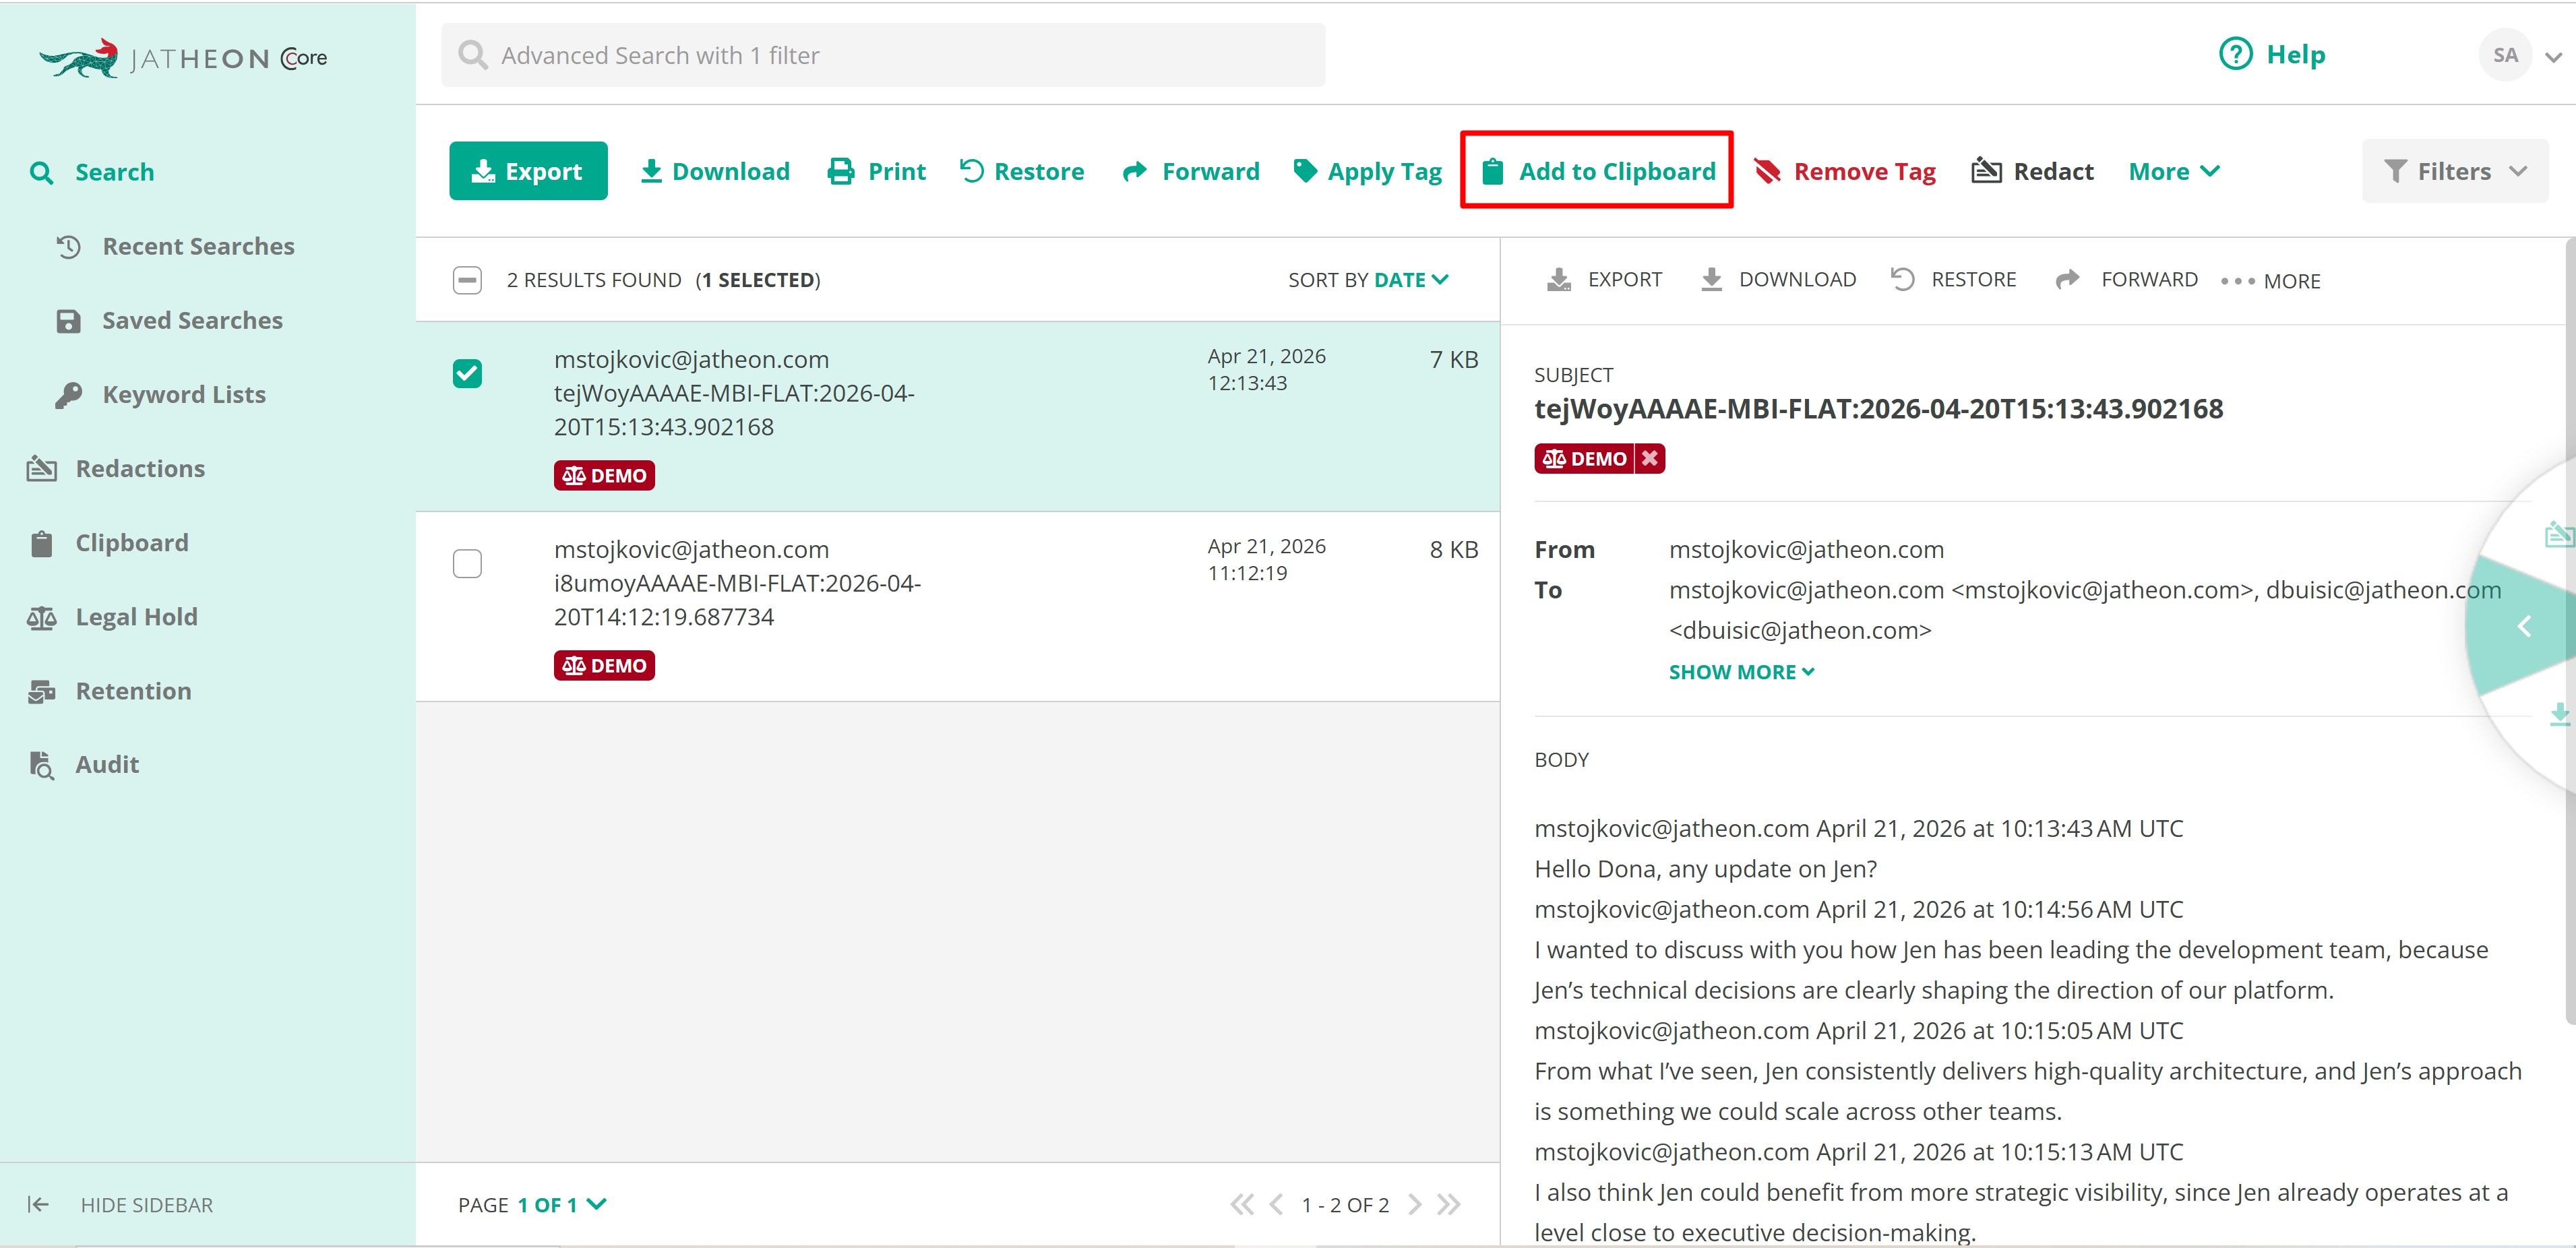This screenshot has width=2576, height=1248.
Task: Click the preview pane FORWARD icon
Action: pos(2067,280)
